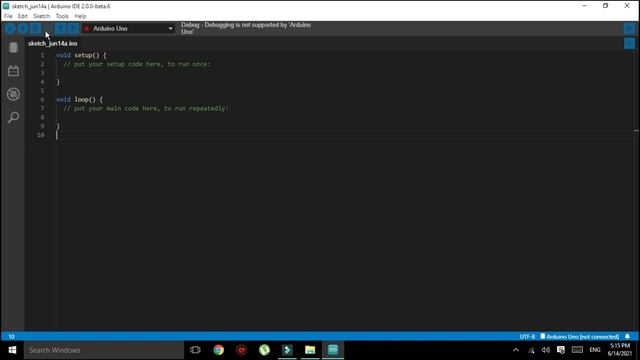Open the taskbar clock showing 5:15 PM
Screen dimensions: 640x360
[620, 350]
